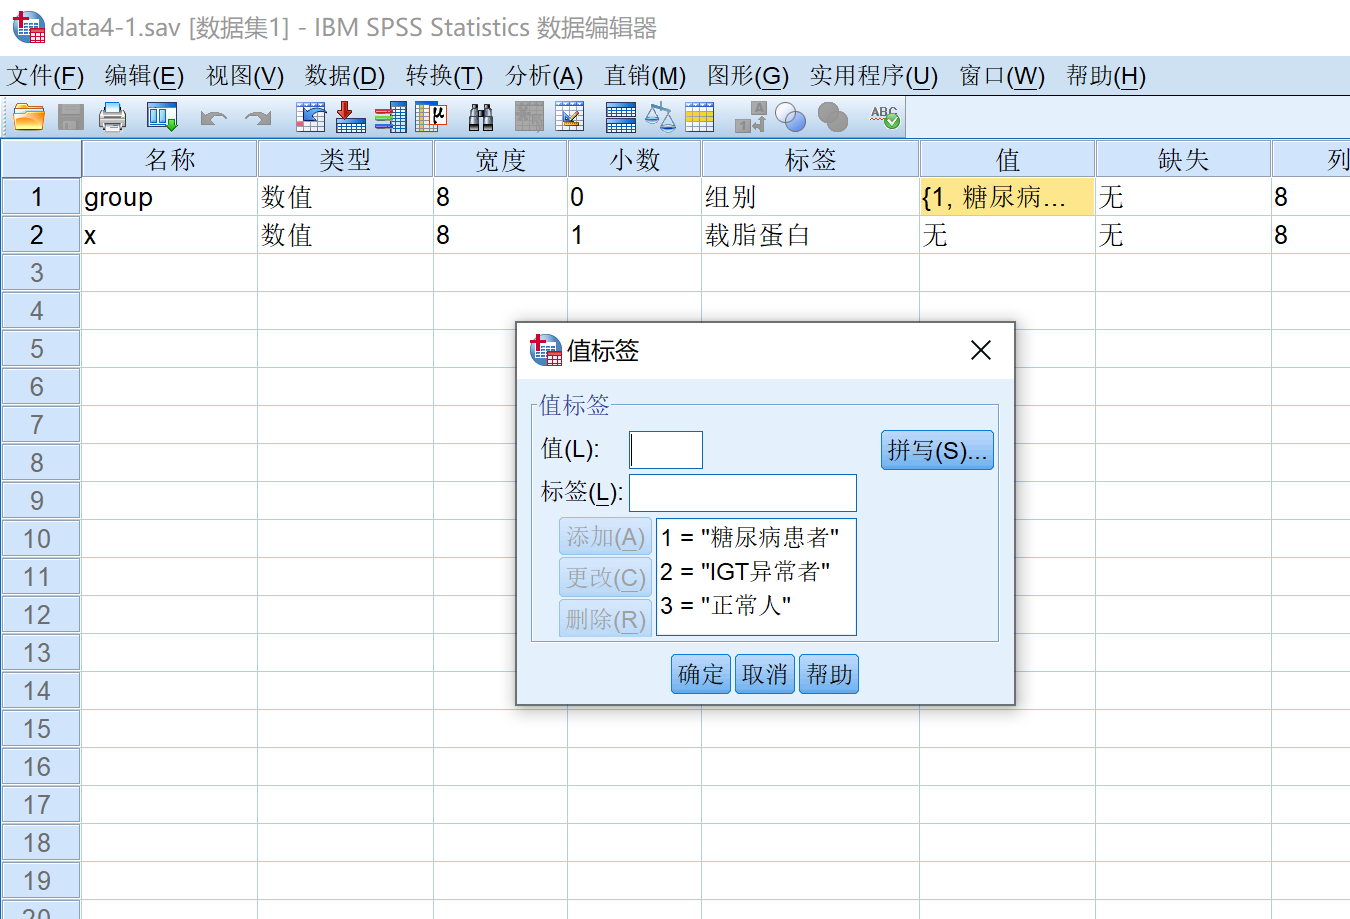Open the Recall recent dialogs icon

click(x=161, y=118)
